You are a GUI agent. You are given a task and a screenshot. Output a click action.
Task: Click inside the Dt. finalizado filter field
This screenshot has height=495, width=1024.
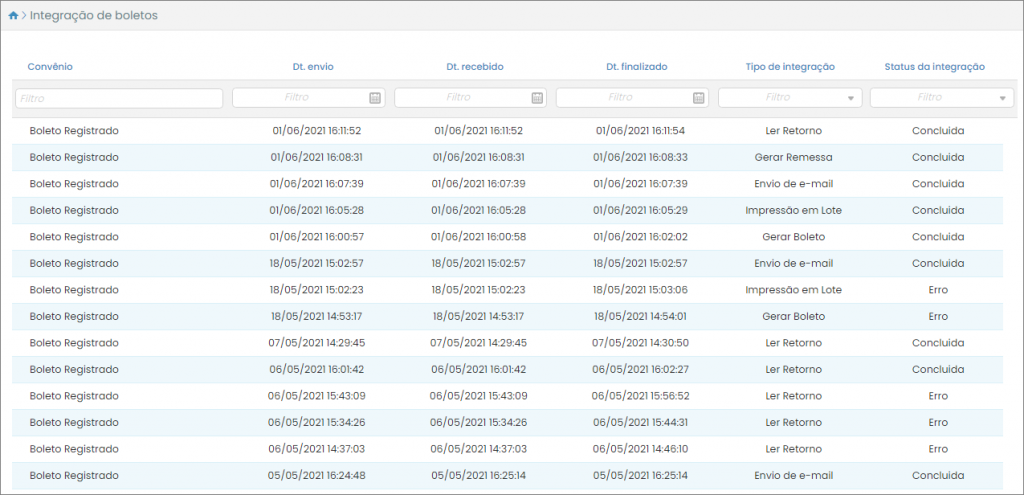(622, 98)
